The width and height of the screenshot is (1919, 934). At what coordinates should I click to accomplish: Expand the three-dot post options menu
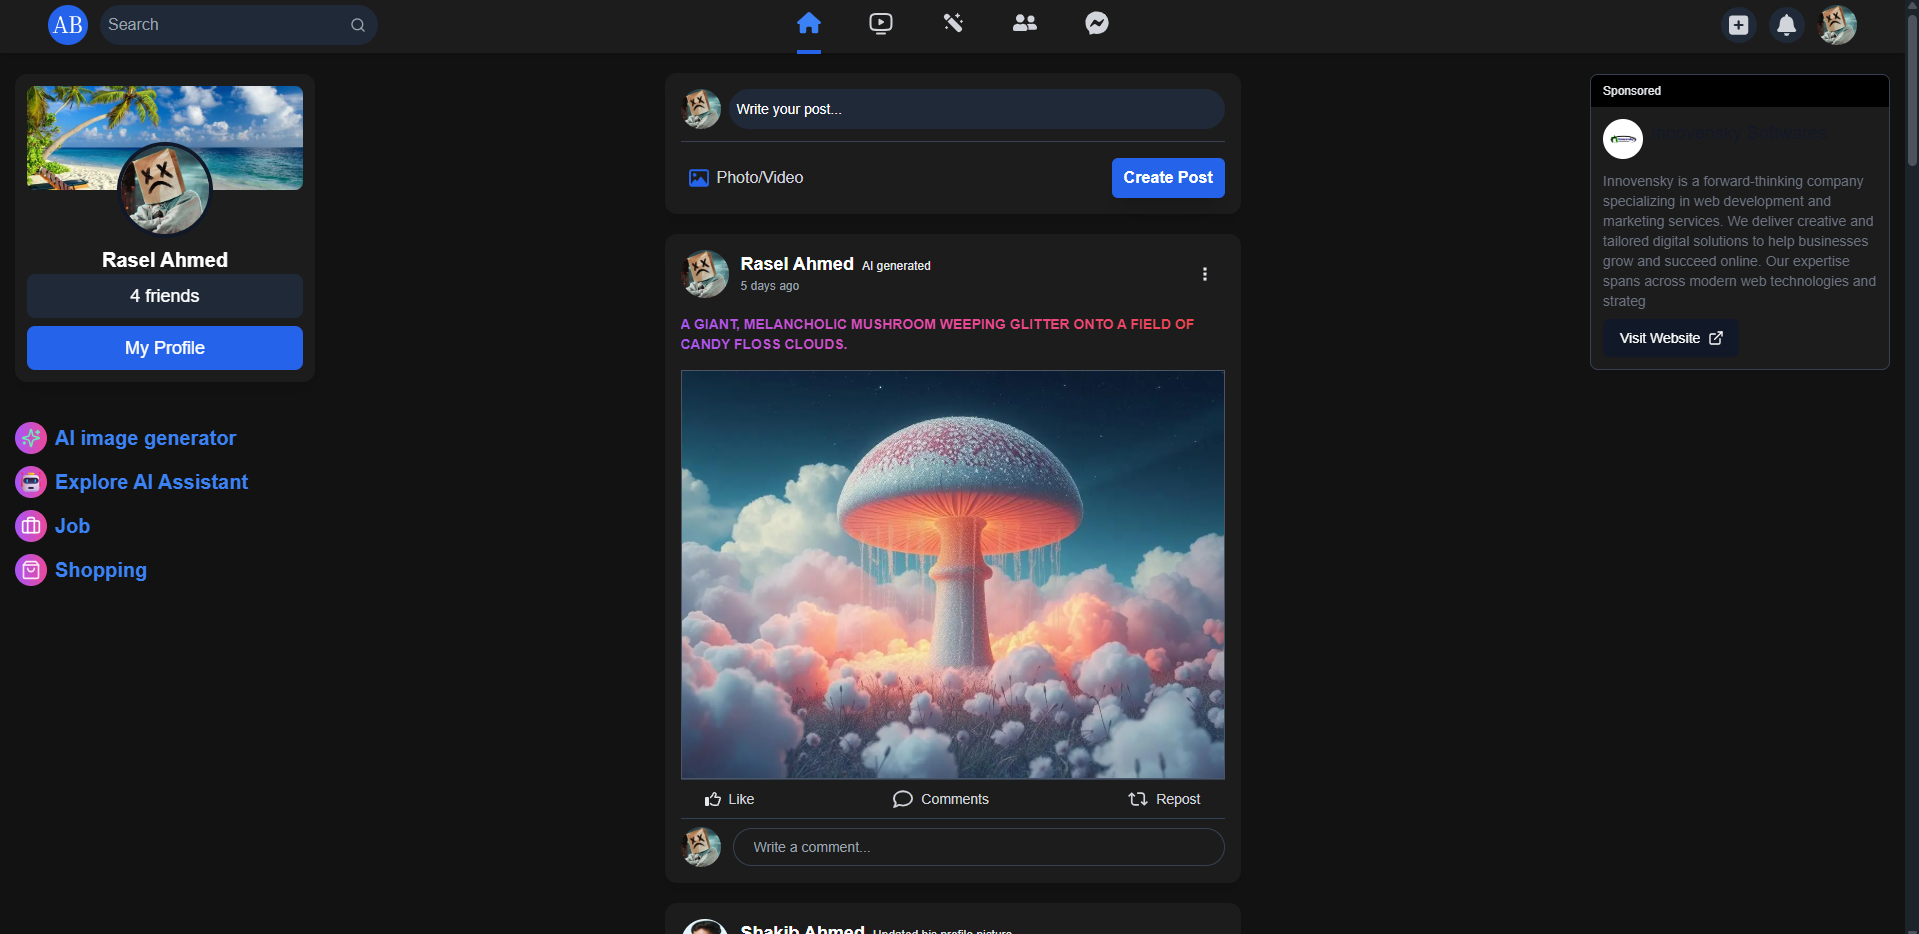point(1204,273)
